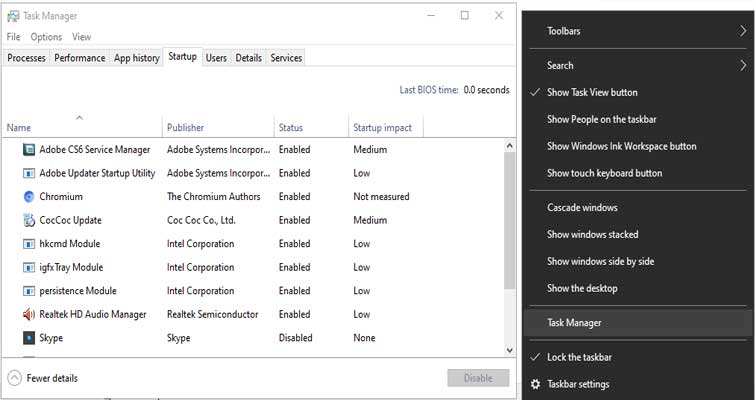This screenshot has width=755, height=400.
Task: Open the Options menu
Action: point(46,37)
